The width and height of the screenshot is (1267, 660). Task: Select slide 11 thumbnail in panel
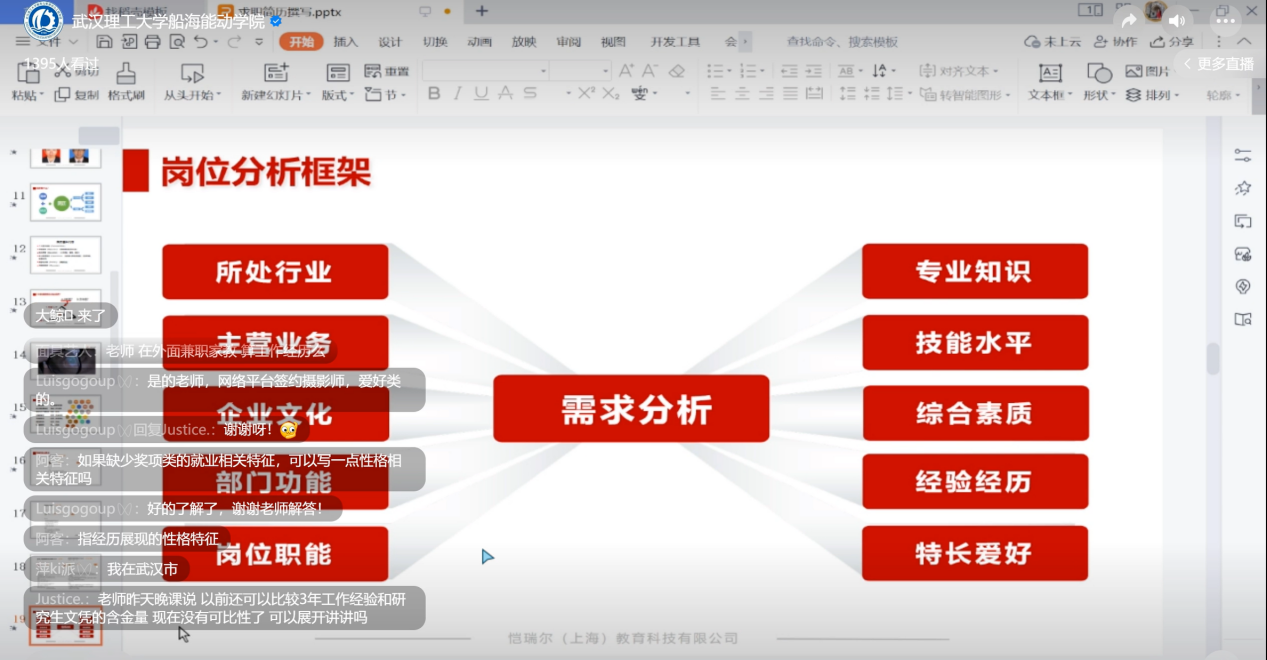coord(66,203)
